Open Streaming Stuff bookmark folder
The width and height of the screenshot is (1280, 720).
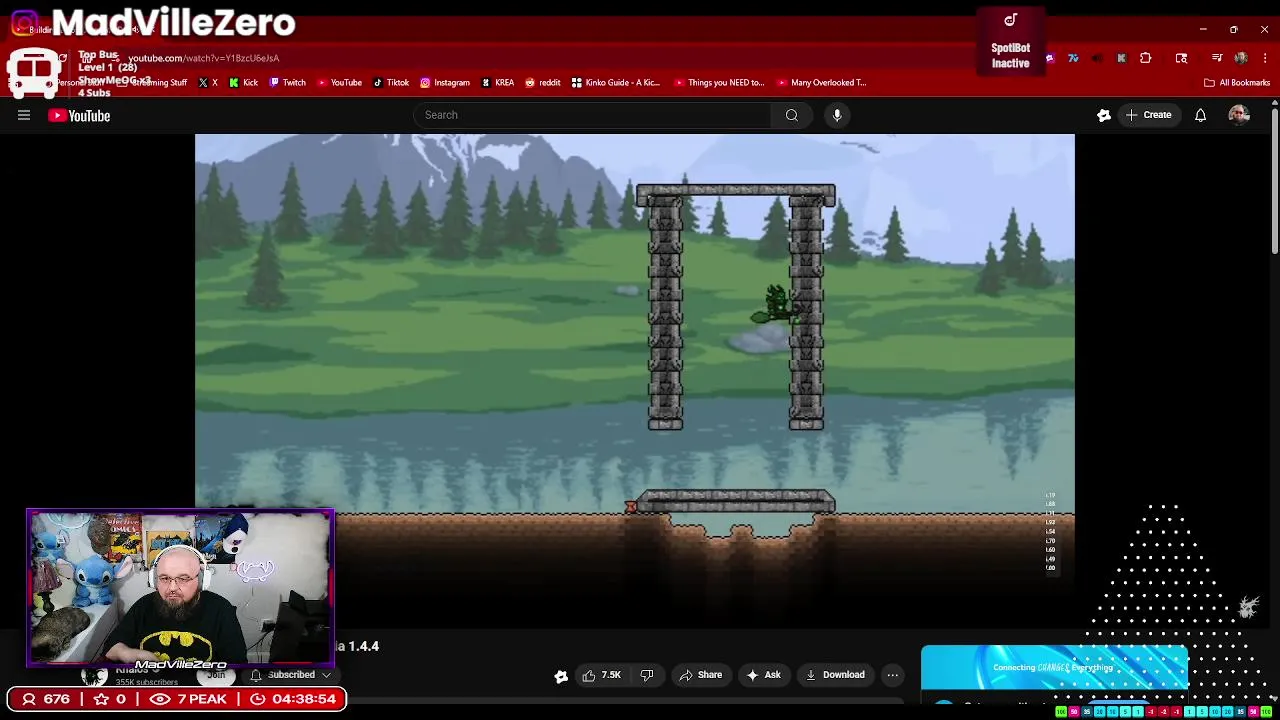pyautogui.click(x=152, y=83)
